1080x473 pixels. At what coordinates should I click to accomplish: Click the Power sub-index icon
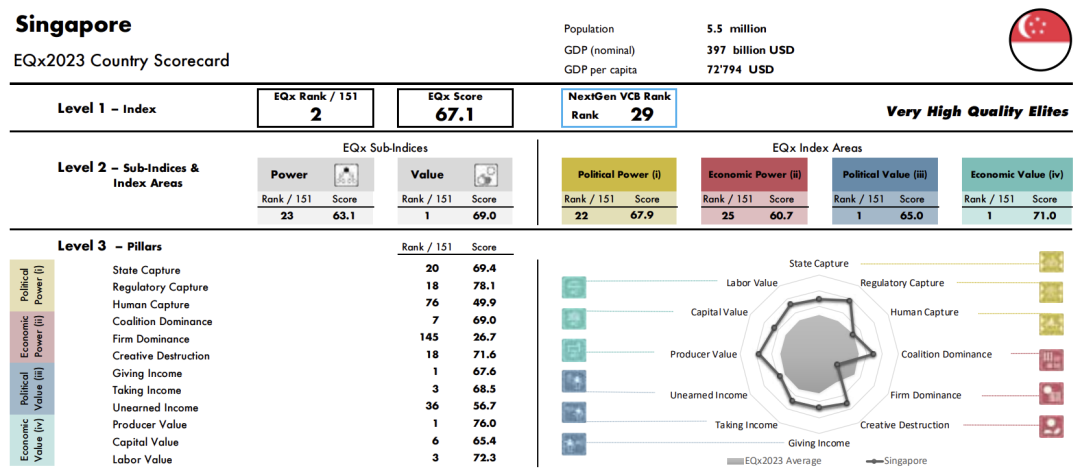pyautogui.click(x=347, y=175)
